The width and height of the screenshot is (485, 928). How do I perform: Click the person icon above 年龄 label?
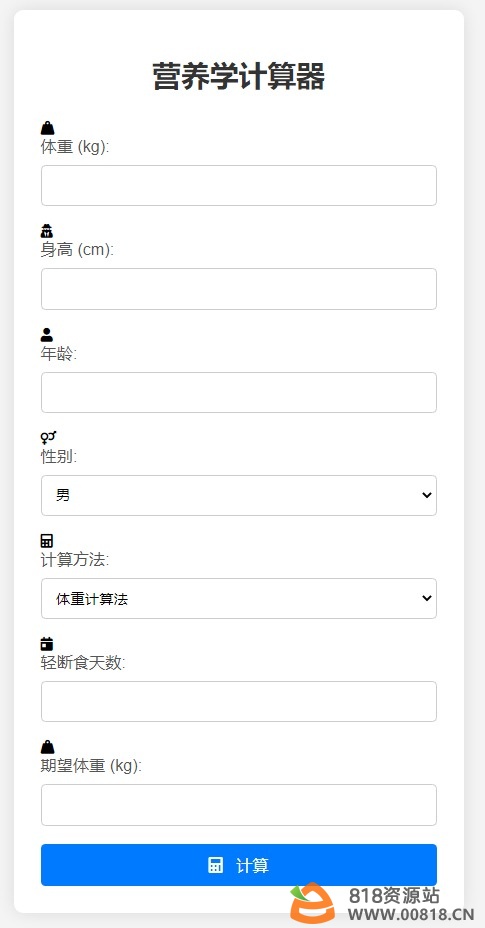[47, 334]
